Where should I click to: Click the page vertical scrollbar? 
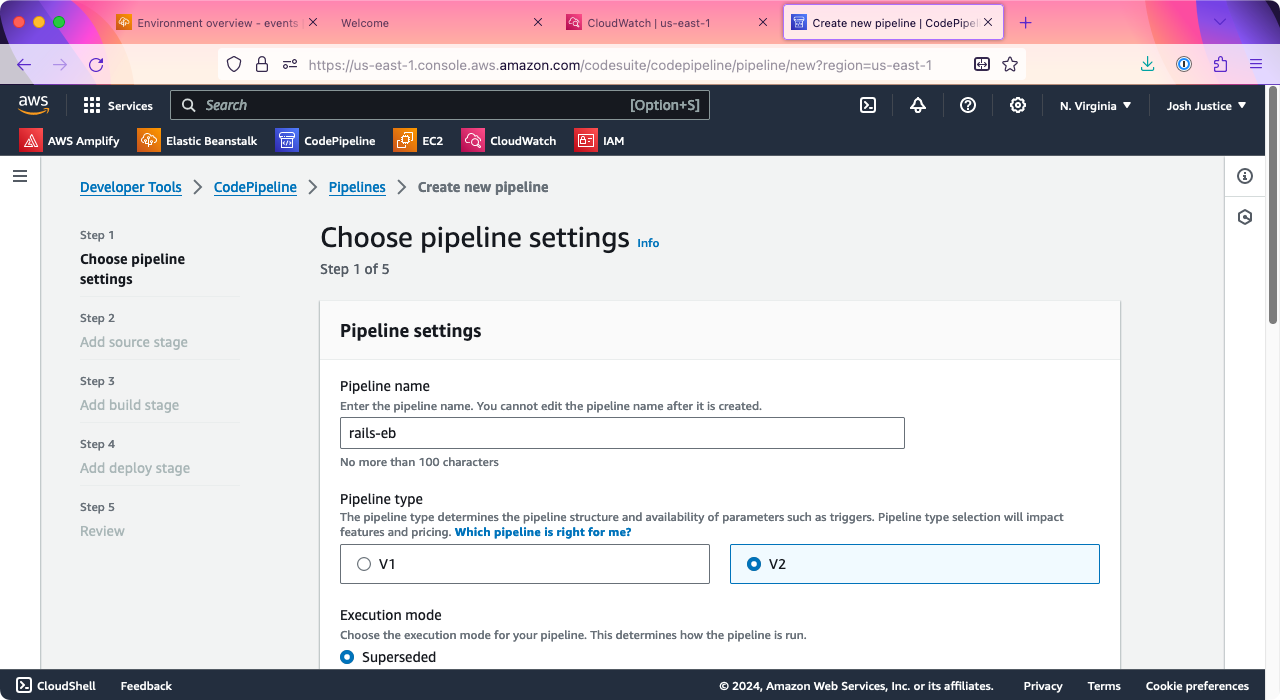(x=1273, y=205)
